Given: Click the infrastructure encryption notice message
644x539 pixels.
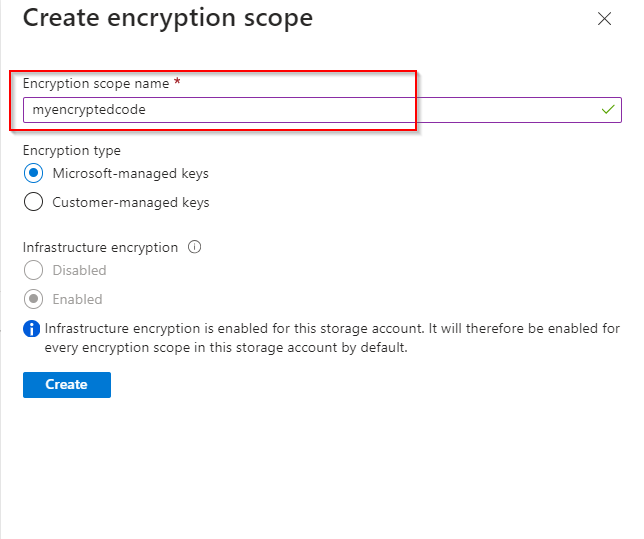Looking at the screenshot, I should (330, 338).
